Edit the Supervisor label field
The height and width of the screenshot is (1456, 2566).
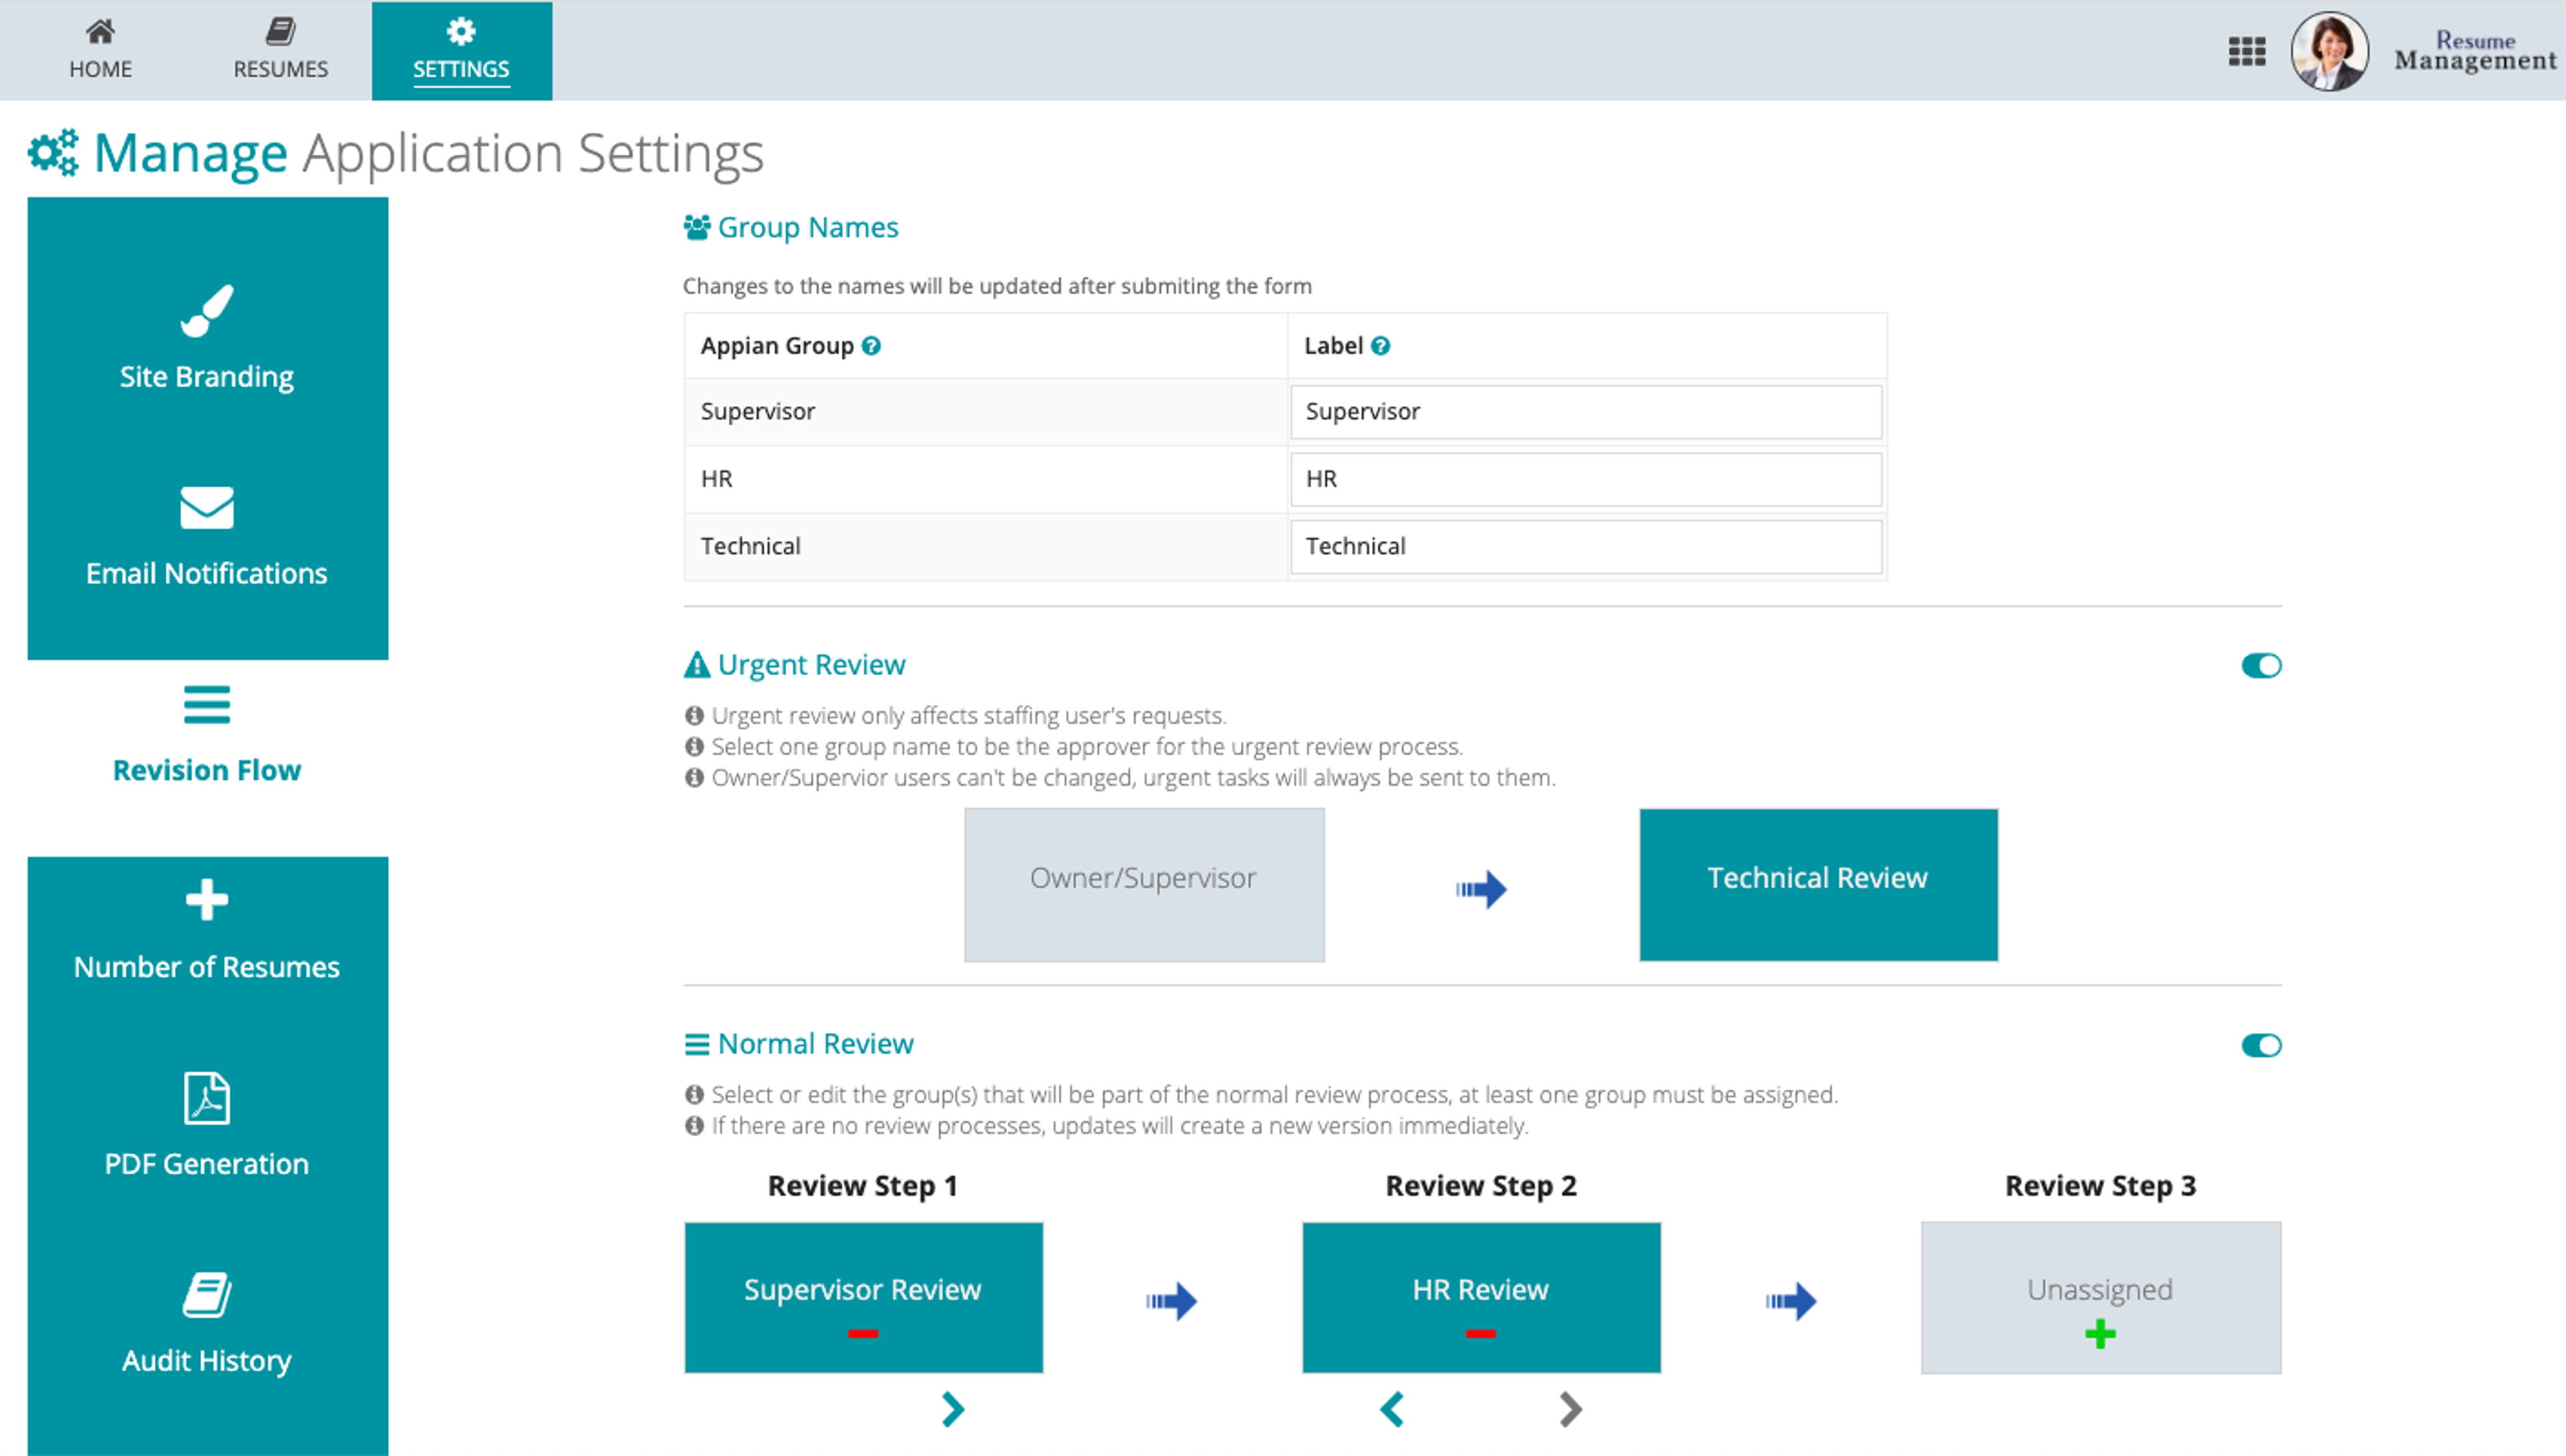[1585, 412]
